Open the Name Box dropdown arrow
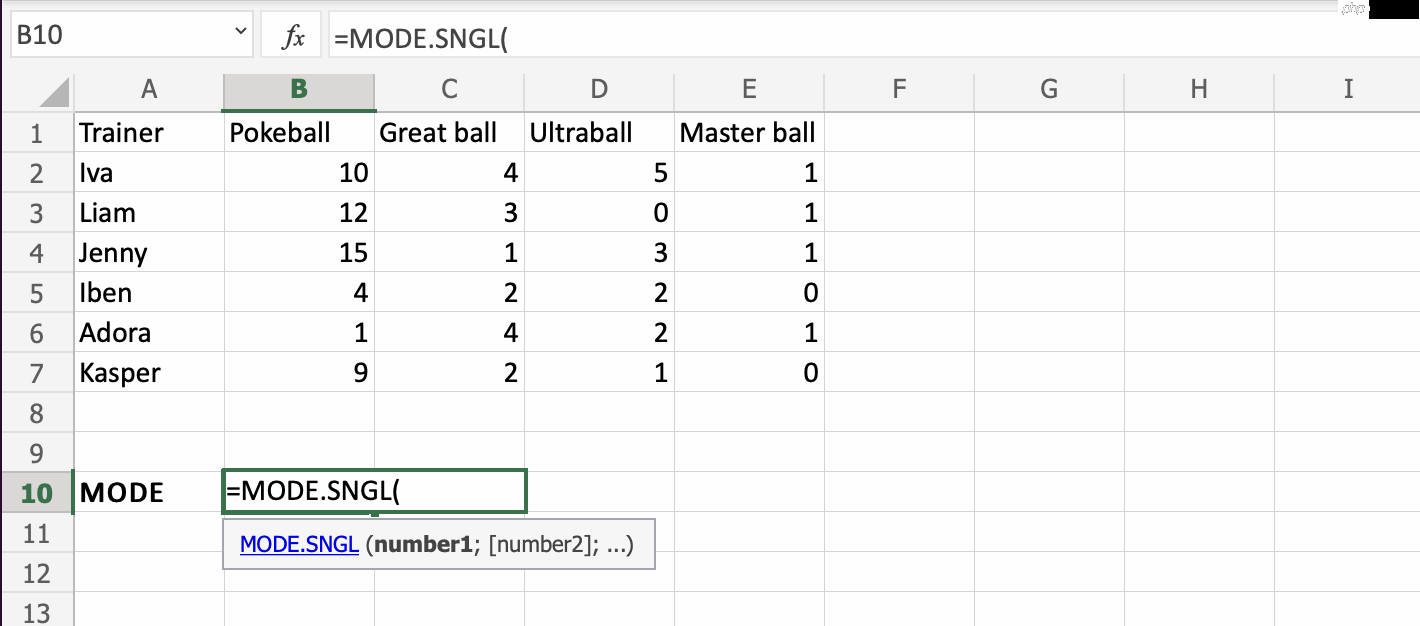Image resolution: width=1420 pixels, height=626 pixels. coord(241,33)
